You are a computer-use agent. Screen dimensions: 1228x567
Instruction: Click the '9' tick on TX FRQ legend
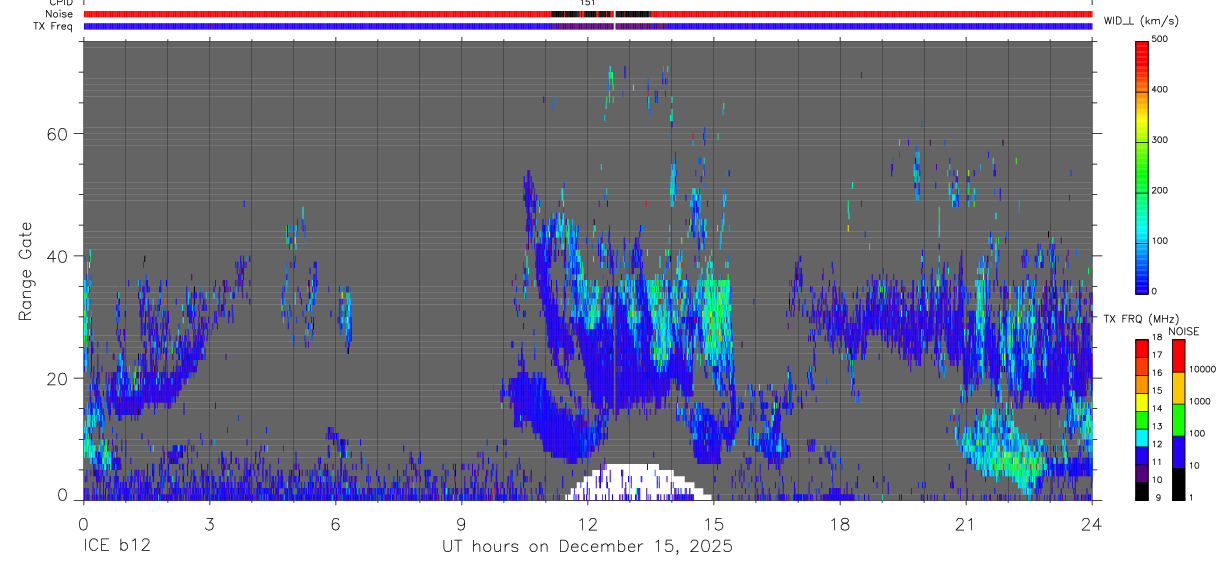(x=1157, y=497)
